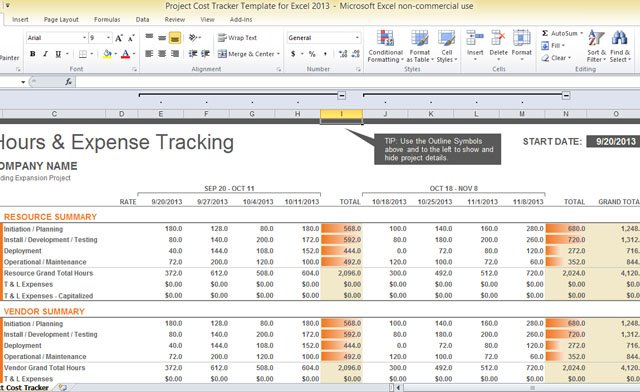Open Format as Table gallery

[420, 46]
